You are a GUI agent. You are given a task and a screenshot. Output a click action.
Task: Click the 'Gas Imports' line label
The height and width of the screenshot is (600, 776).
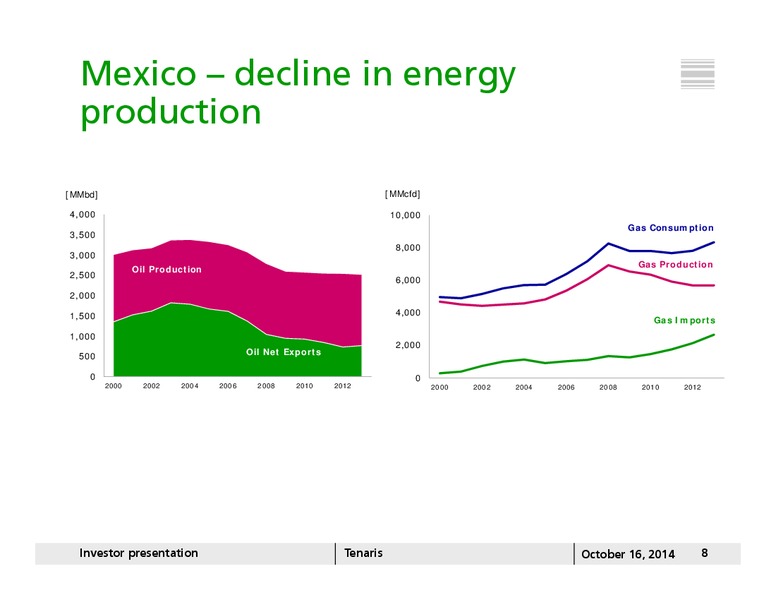(x=684, y=320)
